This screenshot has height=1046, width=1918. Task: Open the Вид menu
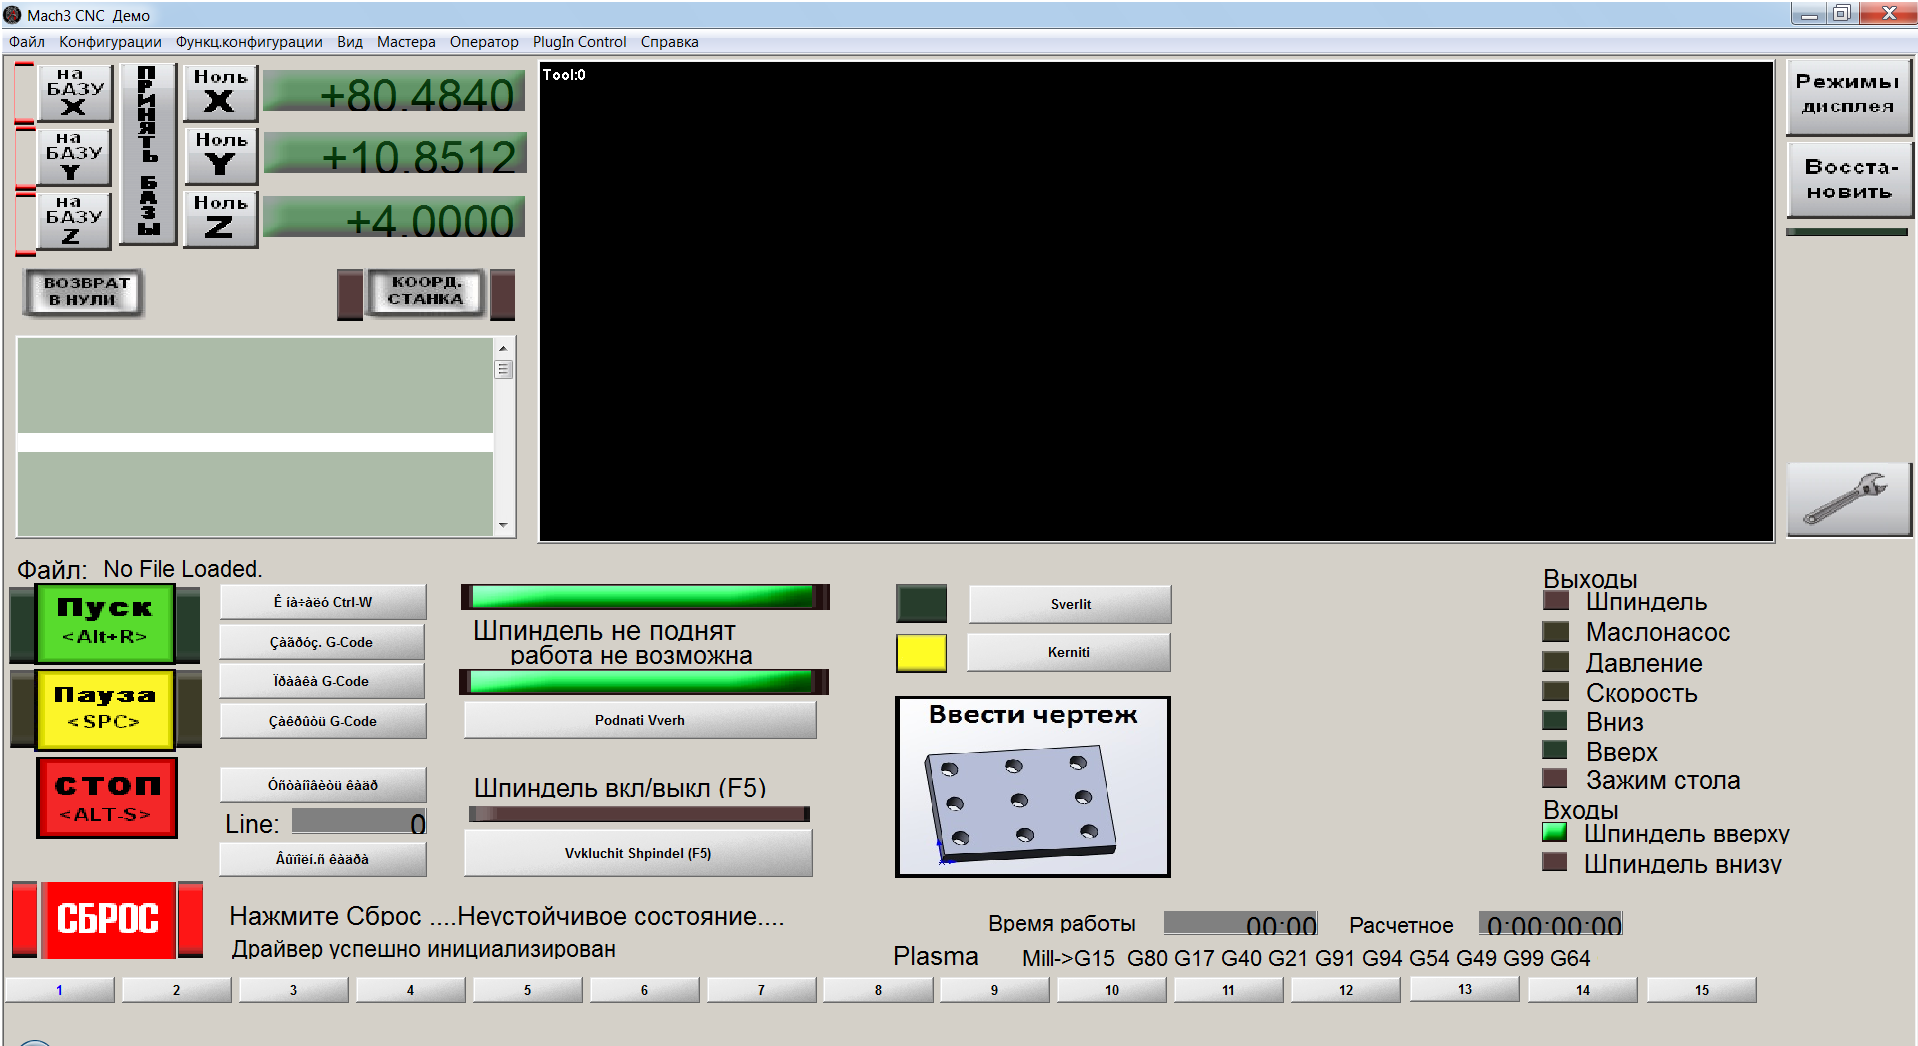click(x=350, y=42)
